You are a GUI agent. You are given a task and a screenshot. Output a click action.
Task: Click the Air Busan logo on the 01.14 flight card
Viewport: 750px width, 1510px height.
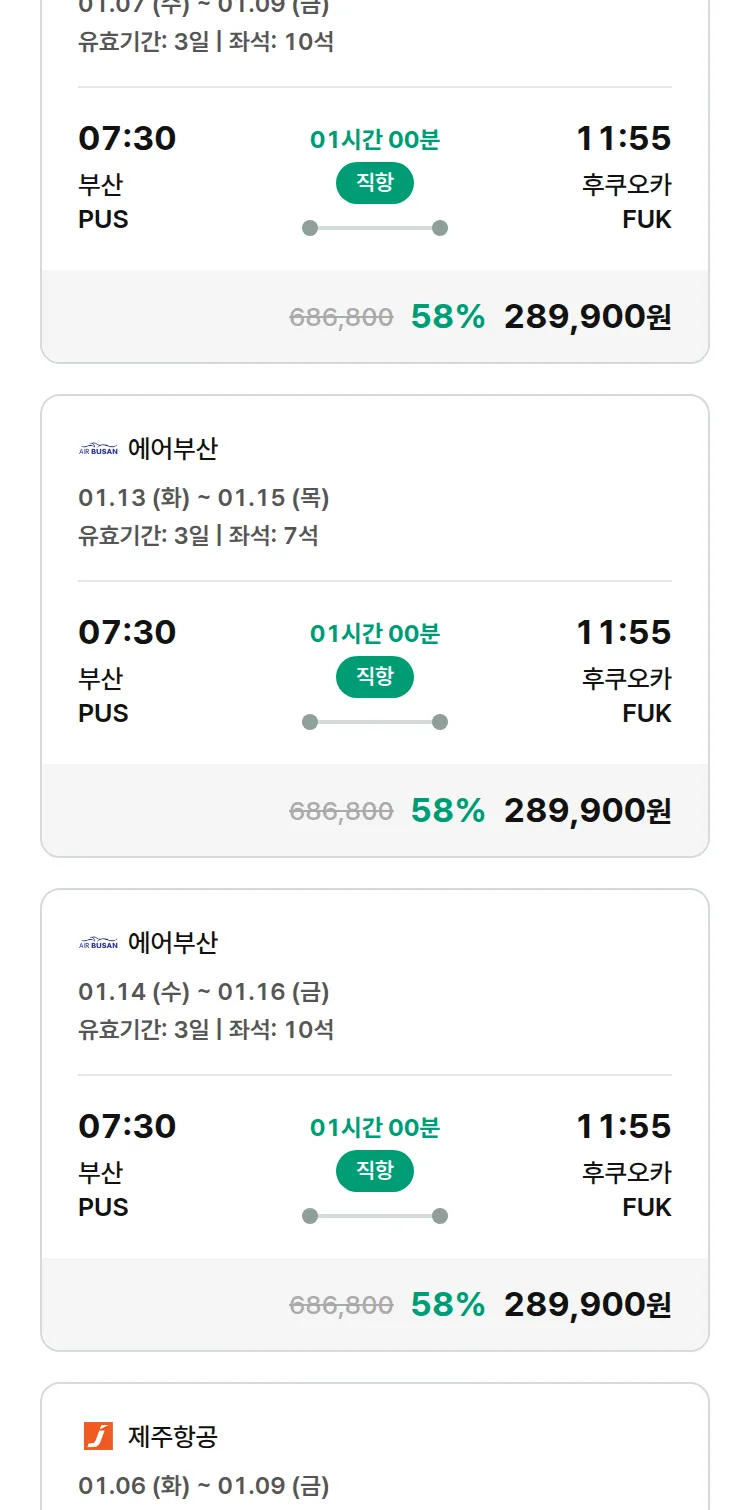coord(98,944)
